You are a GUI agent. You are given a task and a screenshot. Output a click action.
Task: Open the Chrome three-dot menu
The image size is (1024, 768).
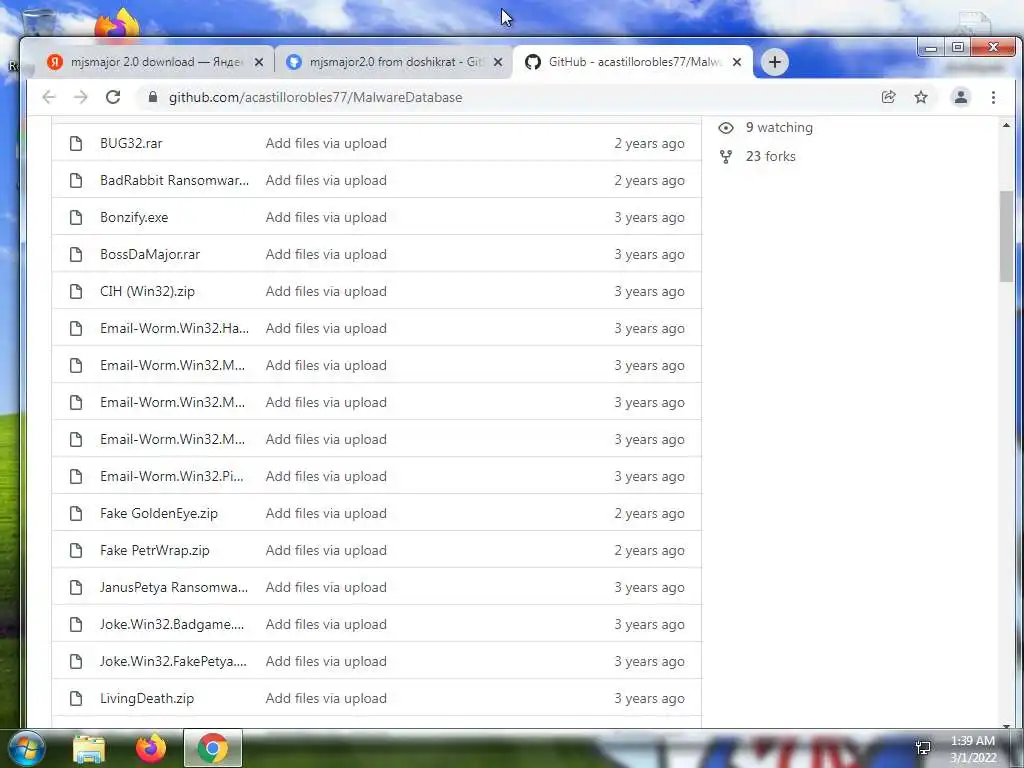tap(993, 97)
